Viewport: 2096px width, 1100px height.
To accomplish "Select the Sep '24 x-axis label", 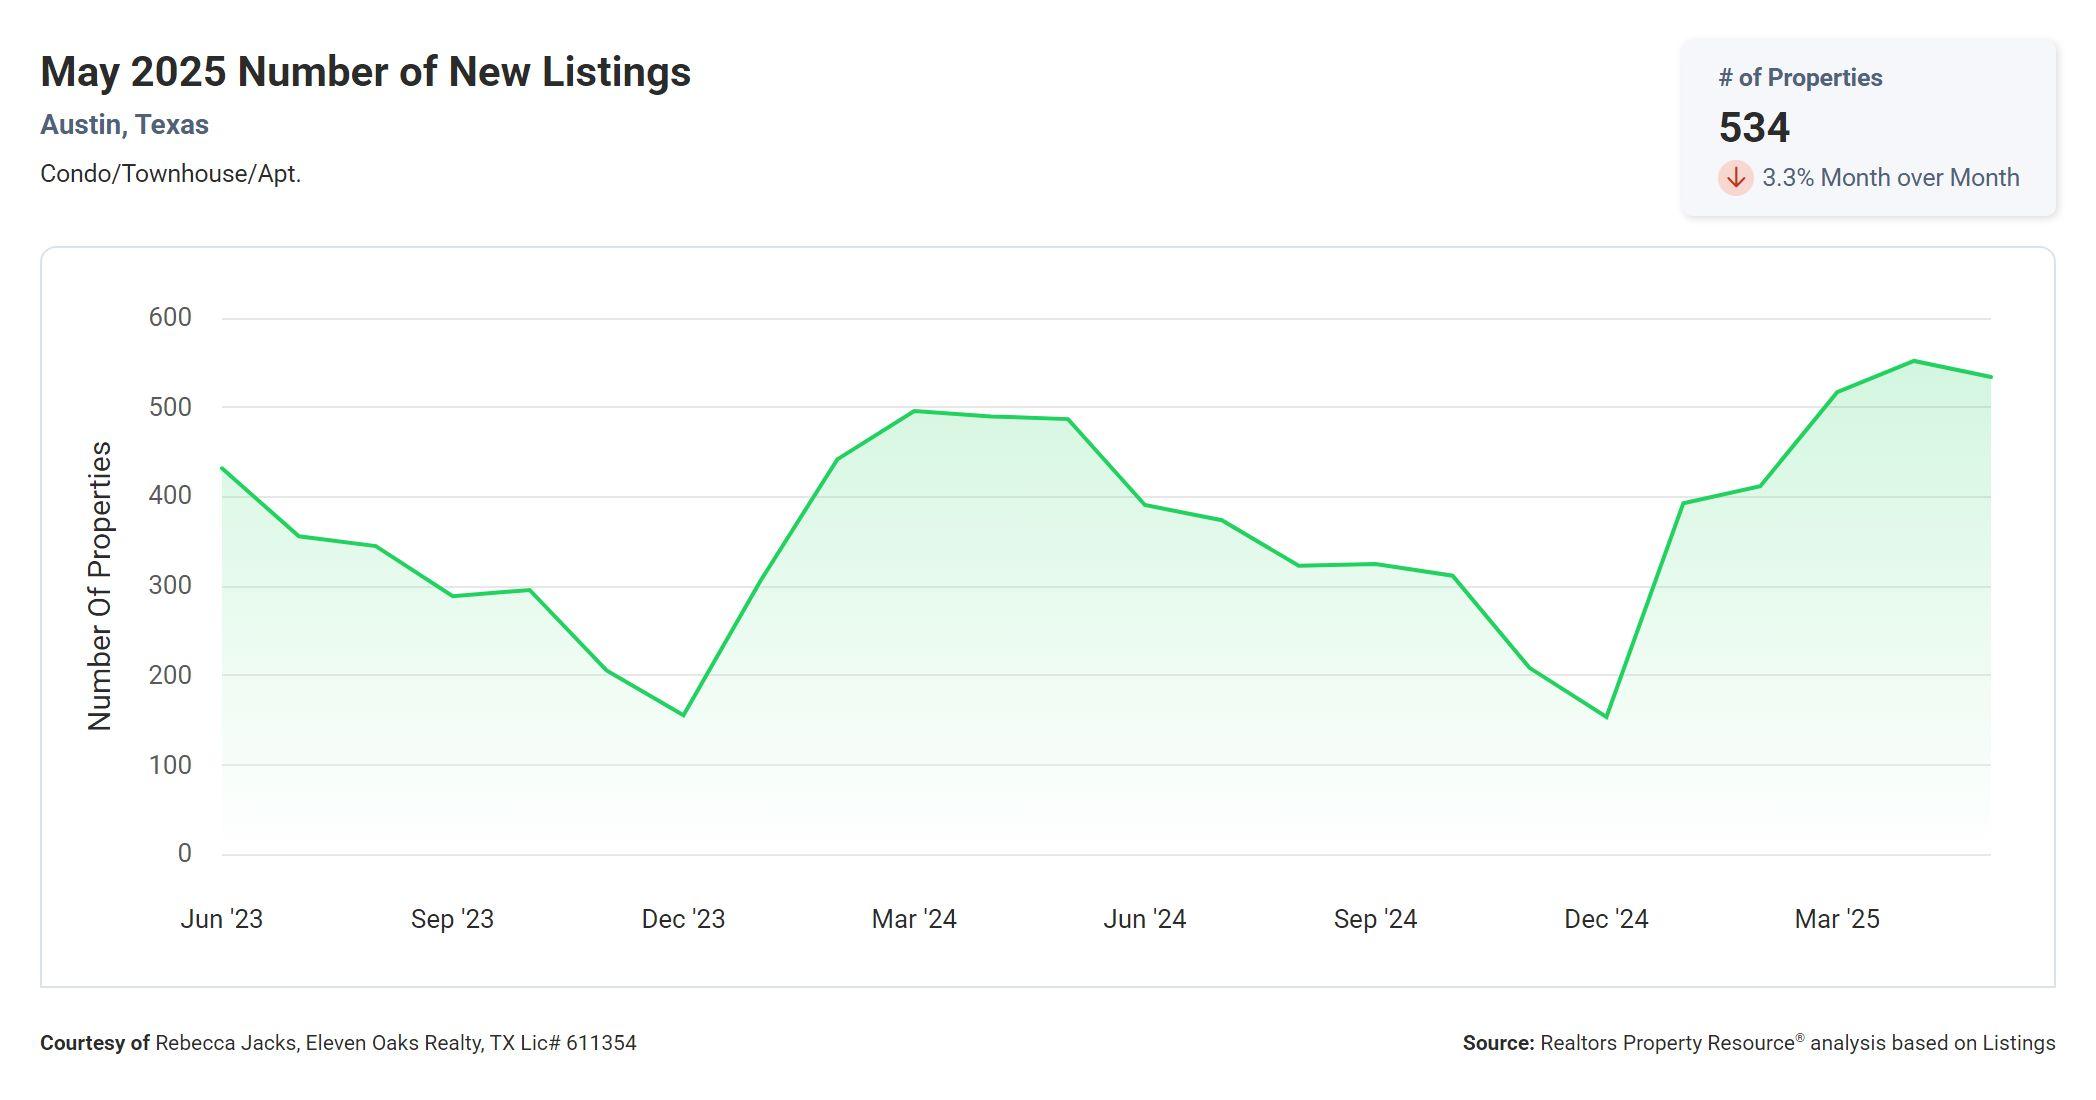I will (1375, 919).
